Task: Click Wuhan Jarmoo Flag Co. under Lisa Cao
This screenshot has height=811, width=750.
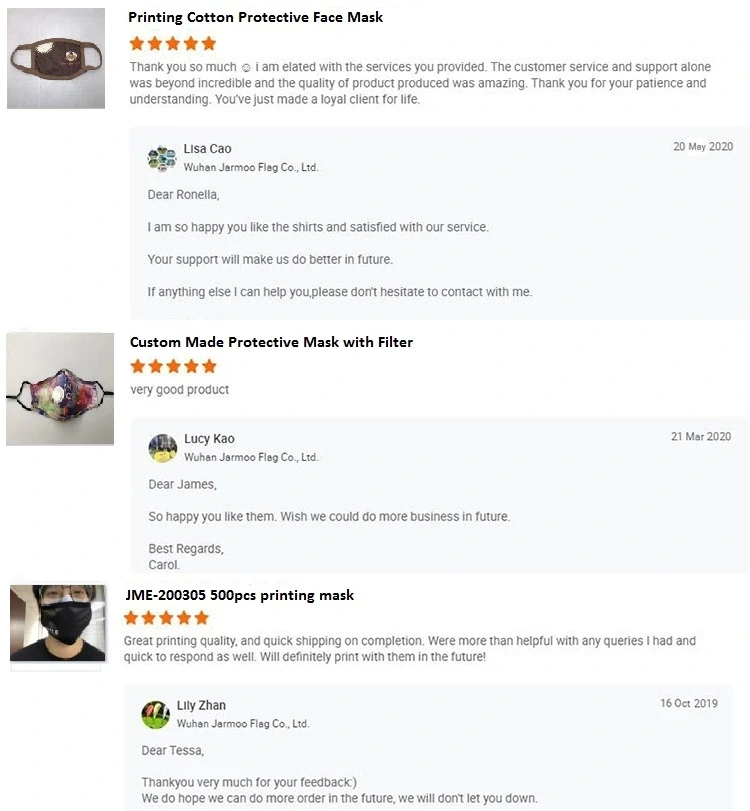Action: pyautogui.click(x=250, y=168)
